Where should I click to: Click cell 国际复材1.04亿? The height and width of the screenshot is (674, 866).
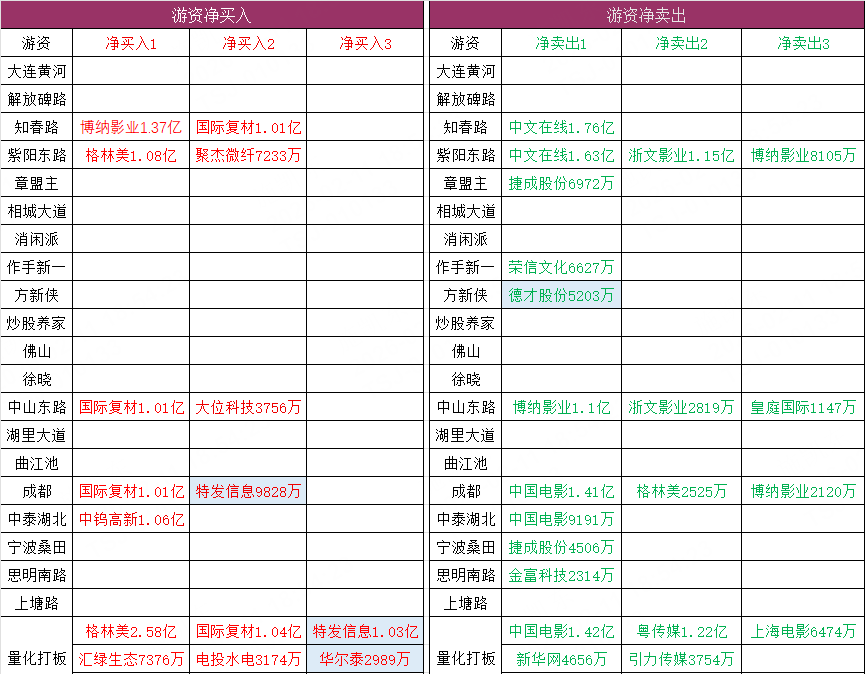248,631
